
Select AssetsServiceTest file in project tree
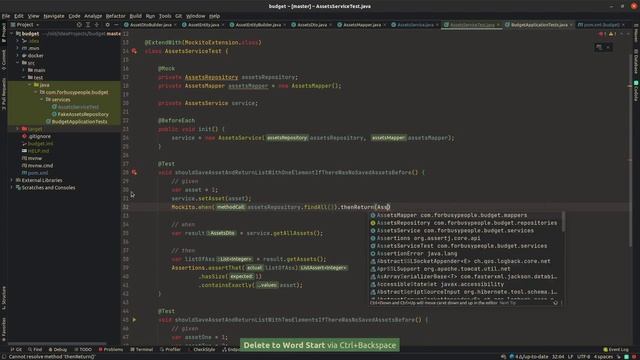pyautogui.click(x=75, y=107)
